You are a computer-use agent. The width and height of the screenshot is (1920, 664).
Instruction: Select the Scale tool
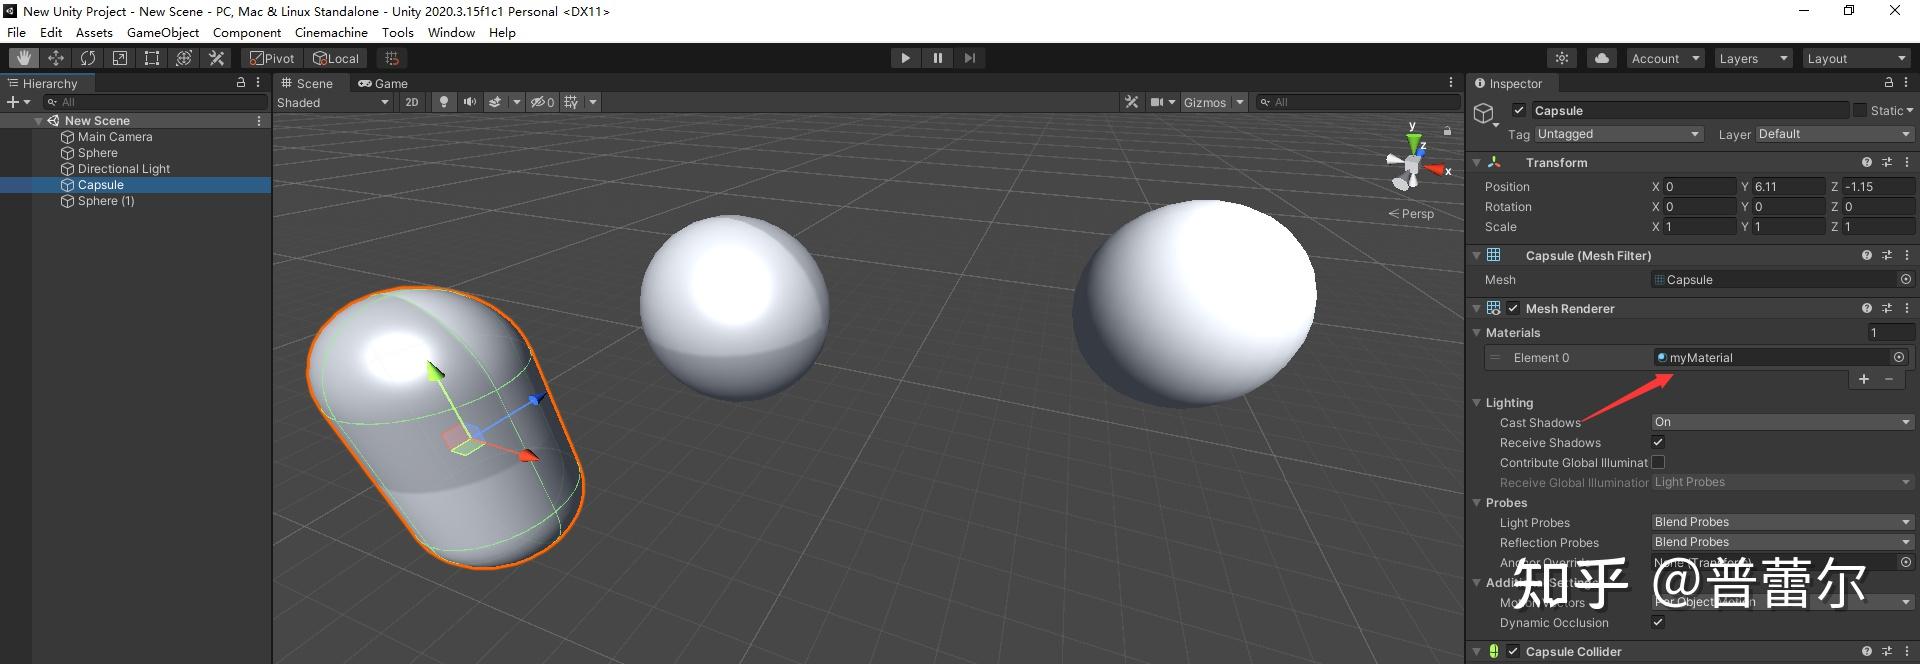click(x=120, y=58)
